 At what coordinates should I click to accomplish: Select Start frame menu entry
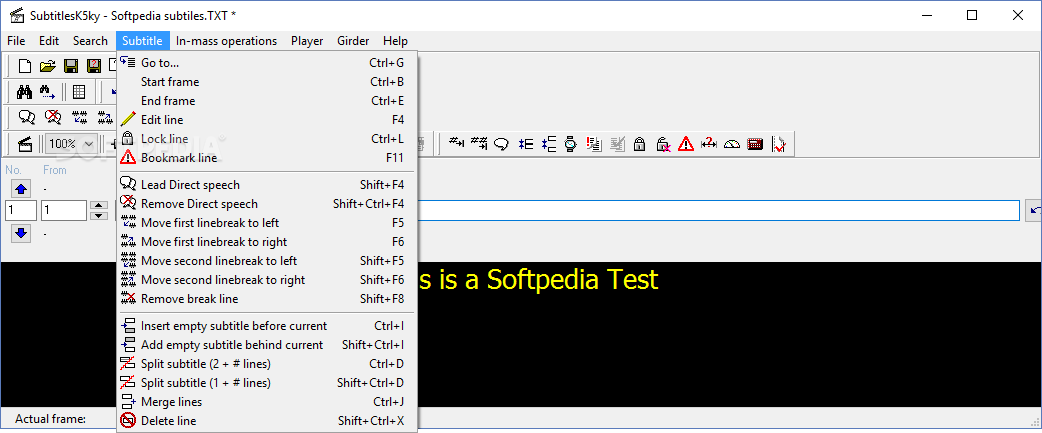click(266, 82)
